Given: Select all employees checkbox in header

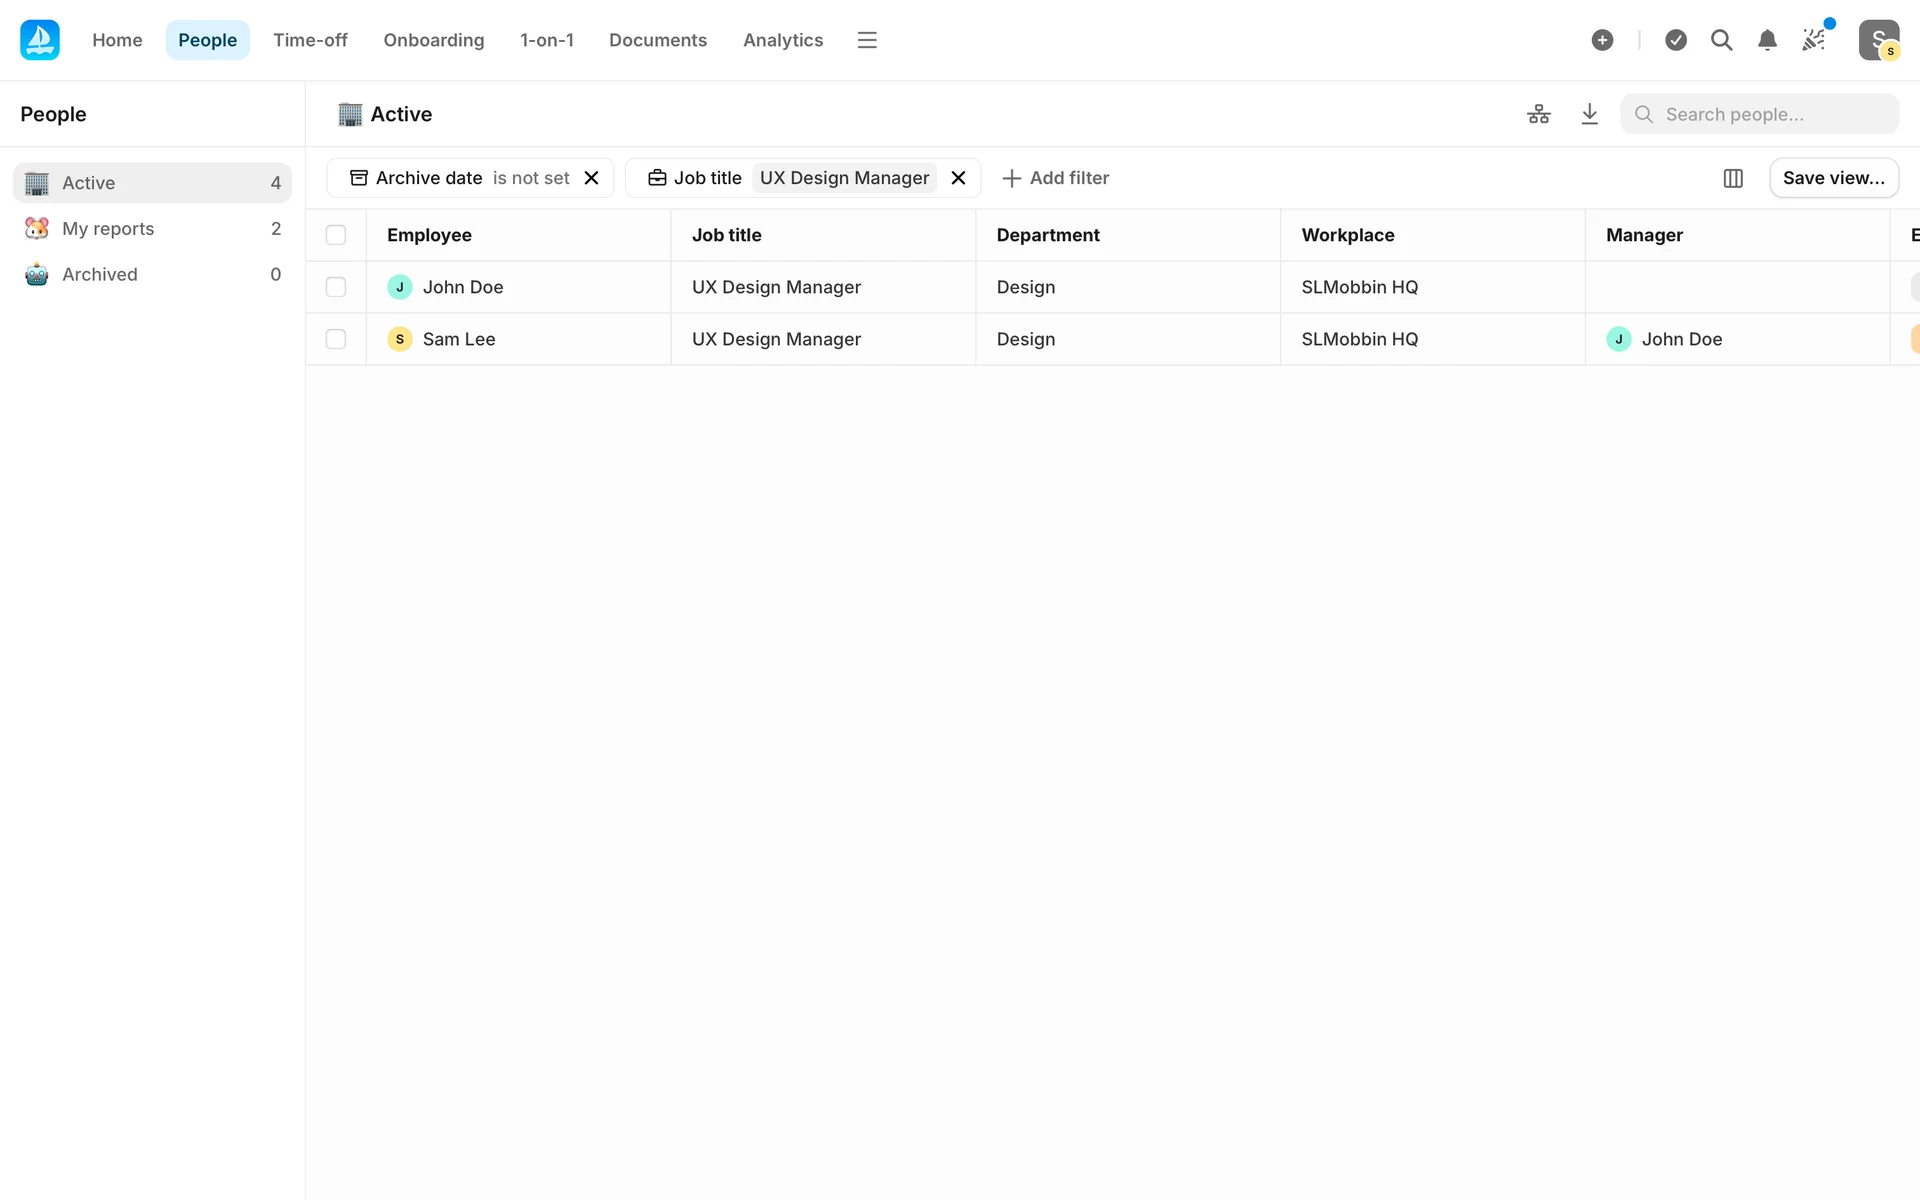Looking at the screenshot, I should click(x=336, y=235).
